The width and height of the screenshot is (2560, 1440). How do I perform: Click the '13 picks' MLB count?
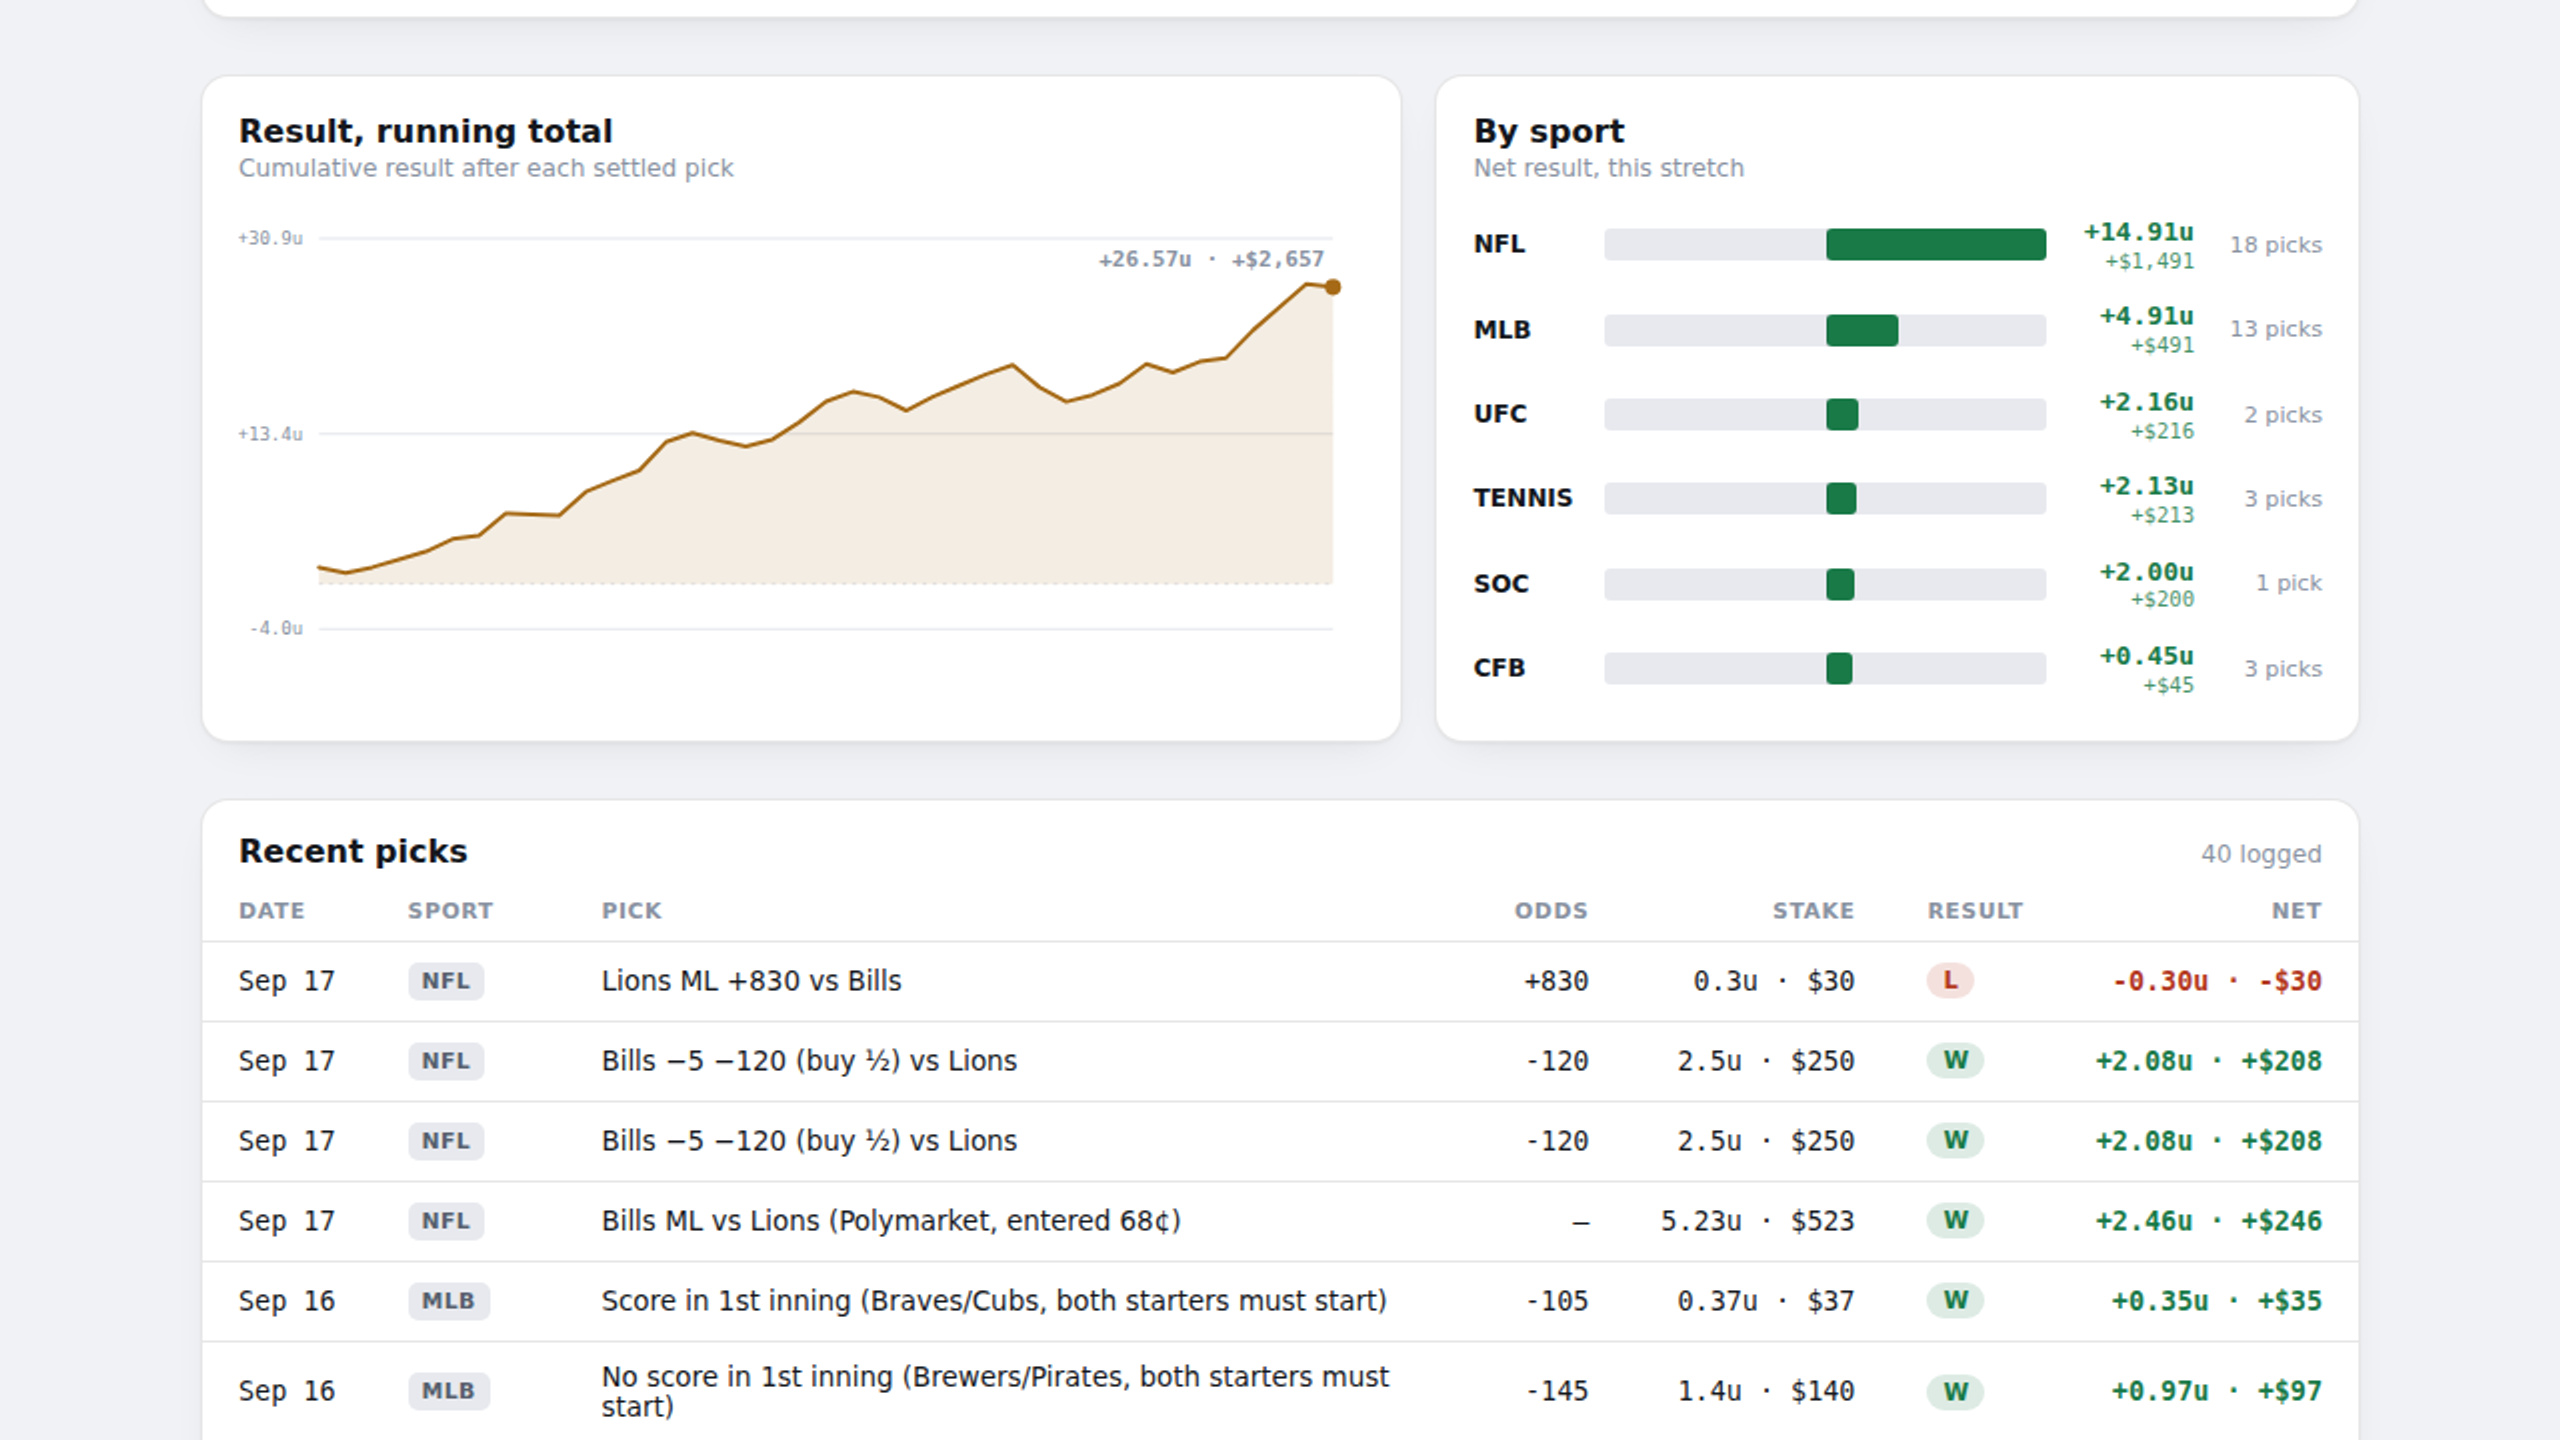click(x=2276, y=329)
